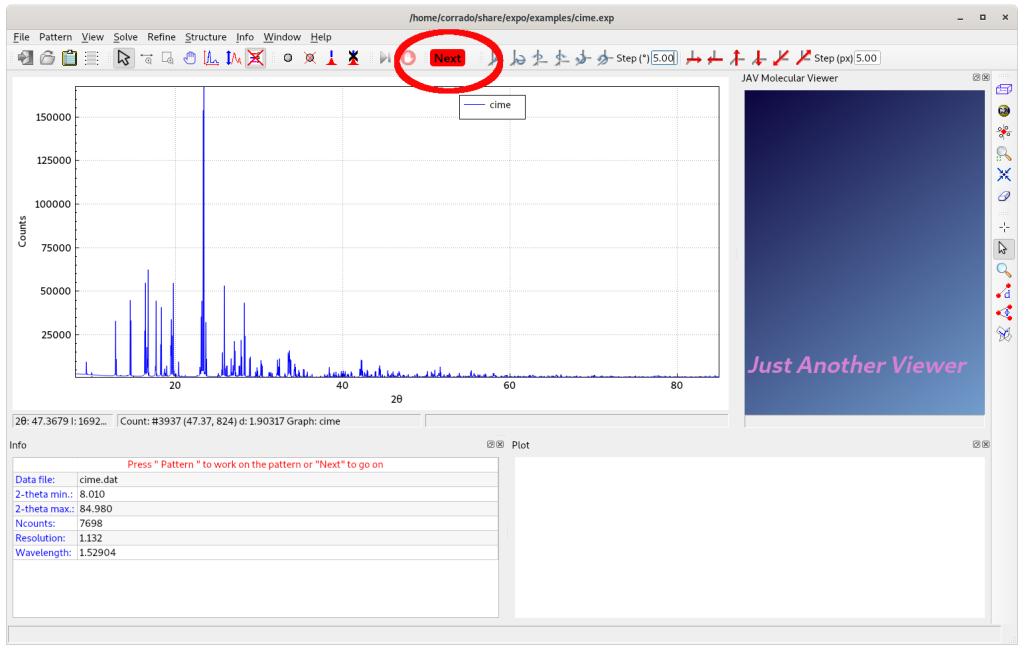
Task: Click the red Next button
Action: pos(447,58)
